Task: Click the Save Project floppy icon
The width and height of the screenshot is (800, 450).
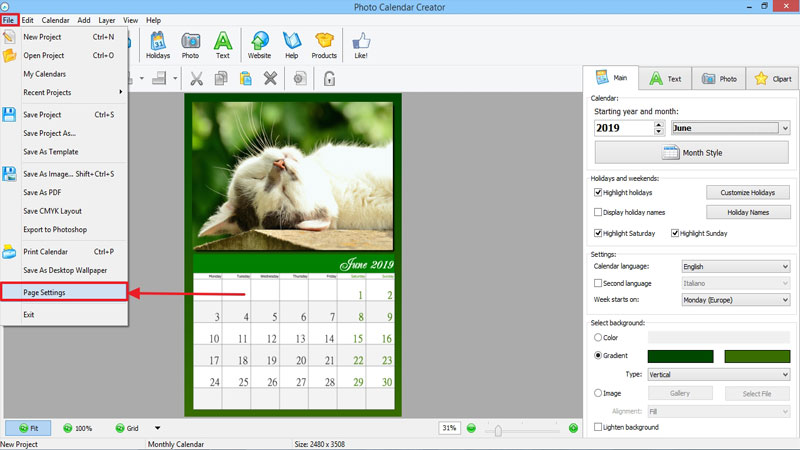Action: (9, 114)
